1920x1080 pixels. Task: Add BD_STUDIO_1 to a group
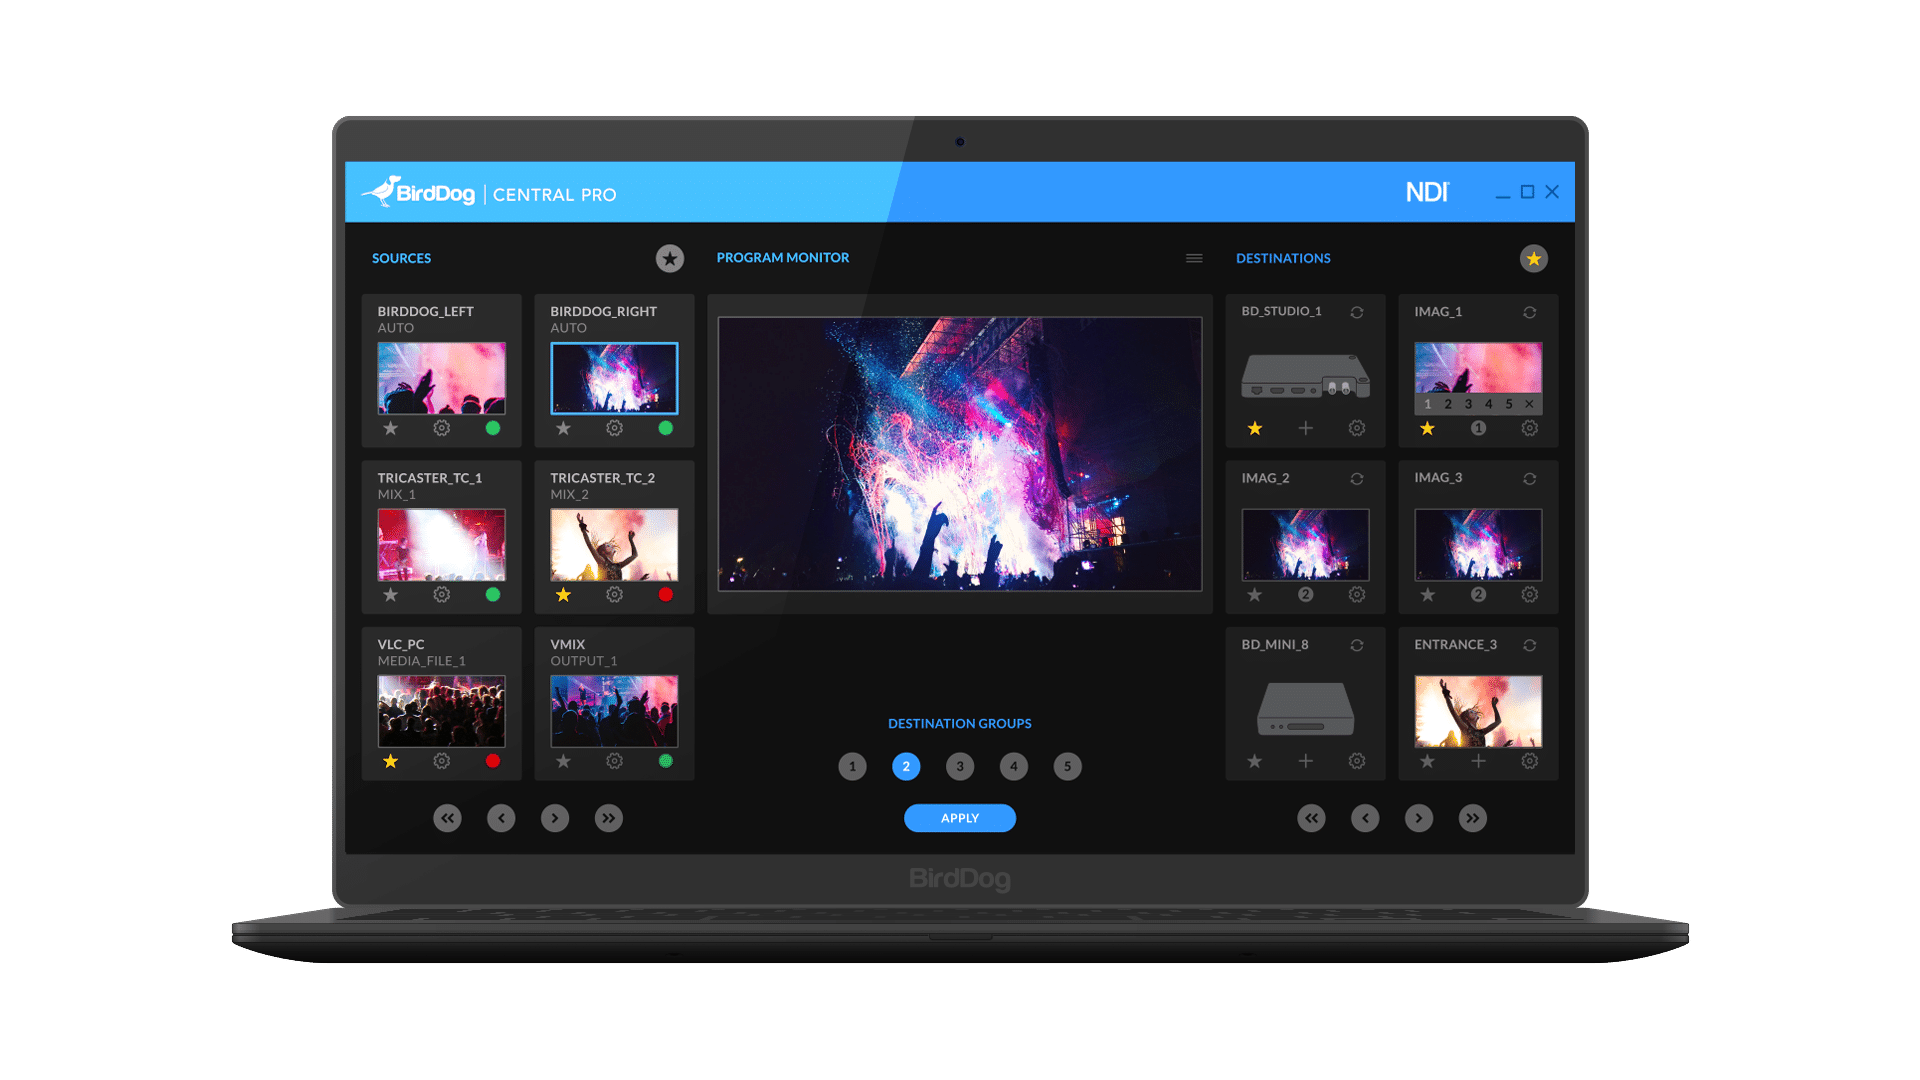pos(1306,428)
